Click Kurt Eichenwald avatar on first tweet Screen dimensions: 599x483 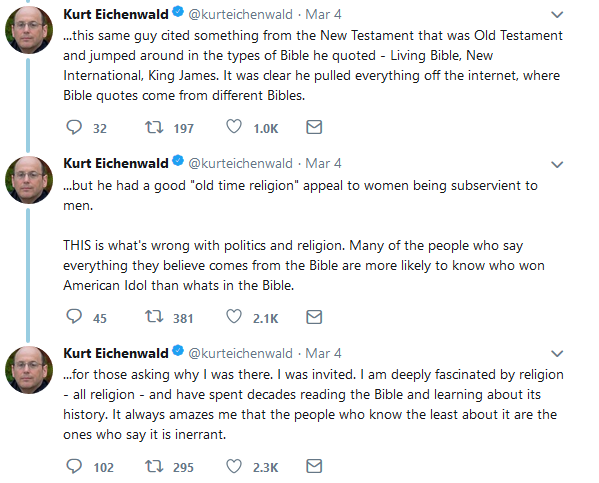29,30
